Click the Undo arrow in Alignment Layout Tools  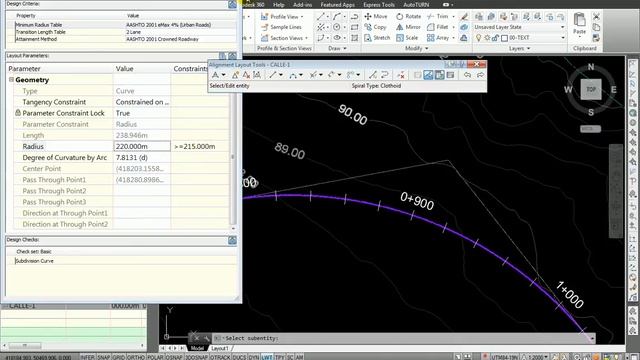[467, 75]
